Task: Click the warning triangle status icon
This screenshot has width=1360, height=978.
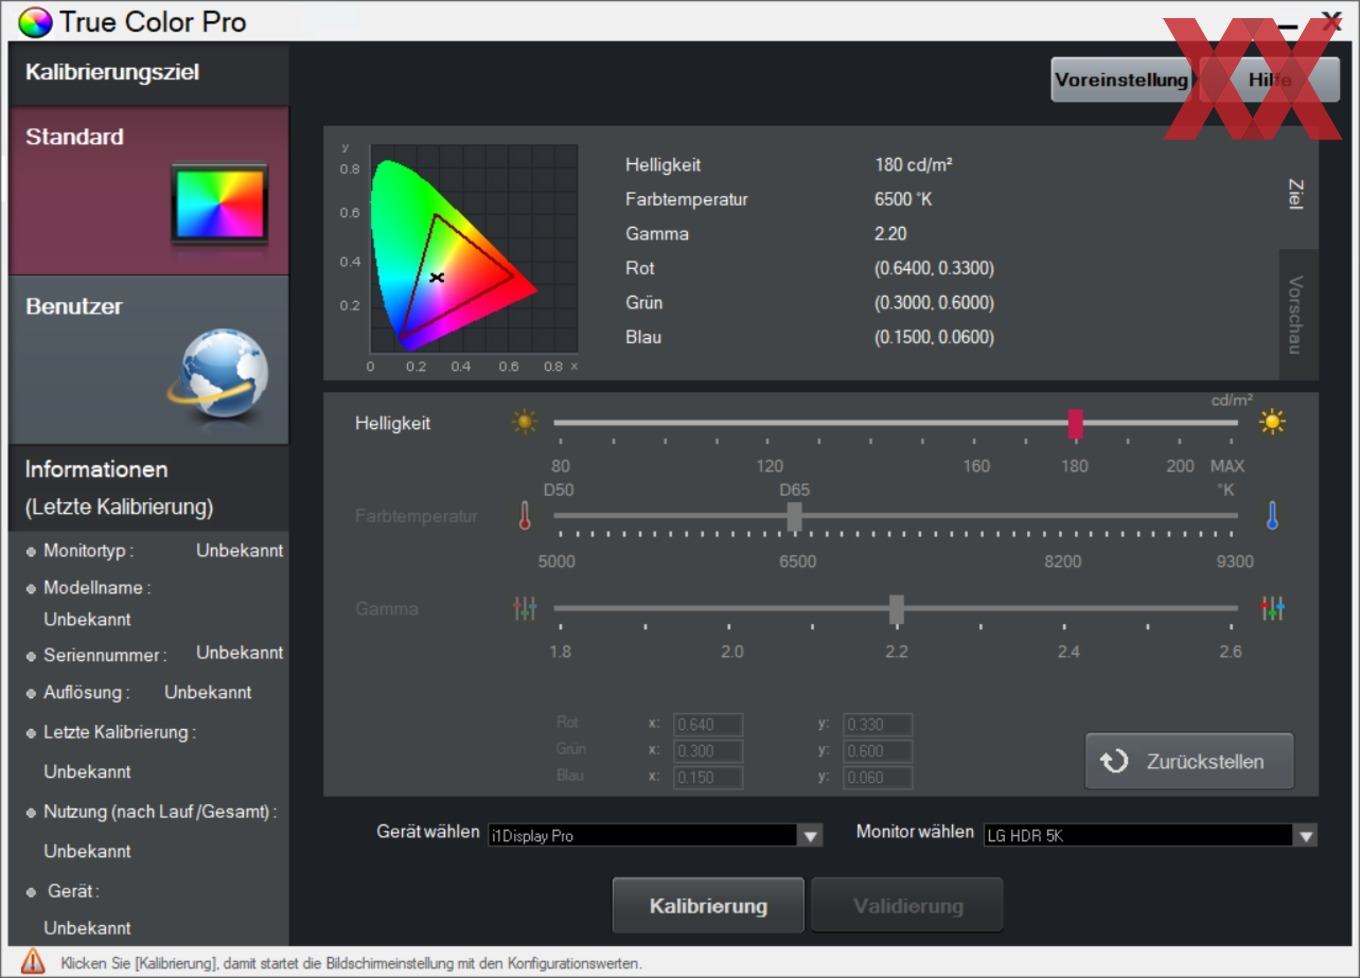Action: (x=33, y=962)
